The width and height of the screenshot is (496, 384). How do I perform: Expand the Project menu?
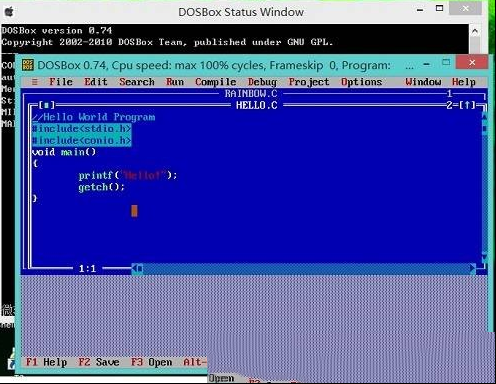tap(309, 82)
